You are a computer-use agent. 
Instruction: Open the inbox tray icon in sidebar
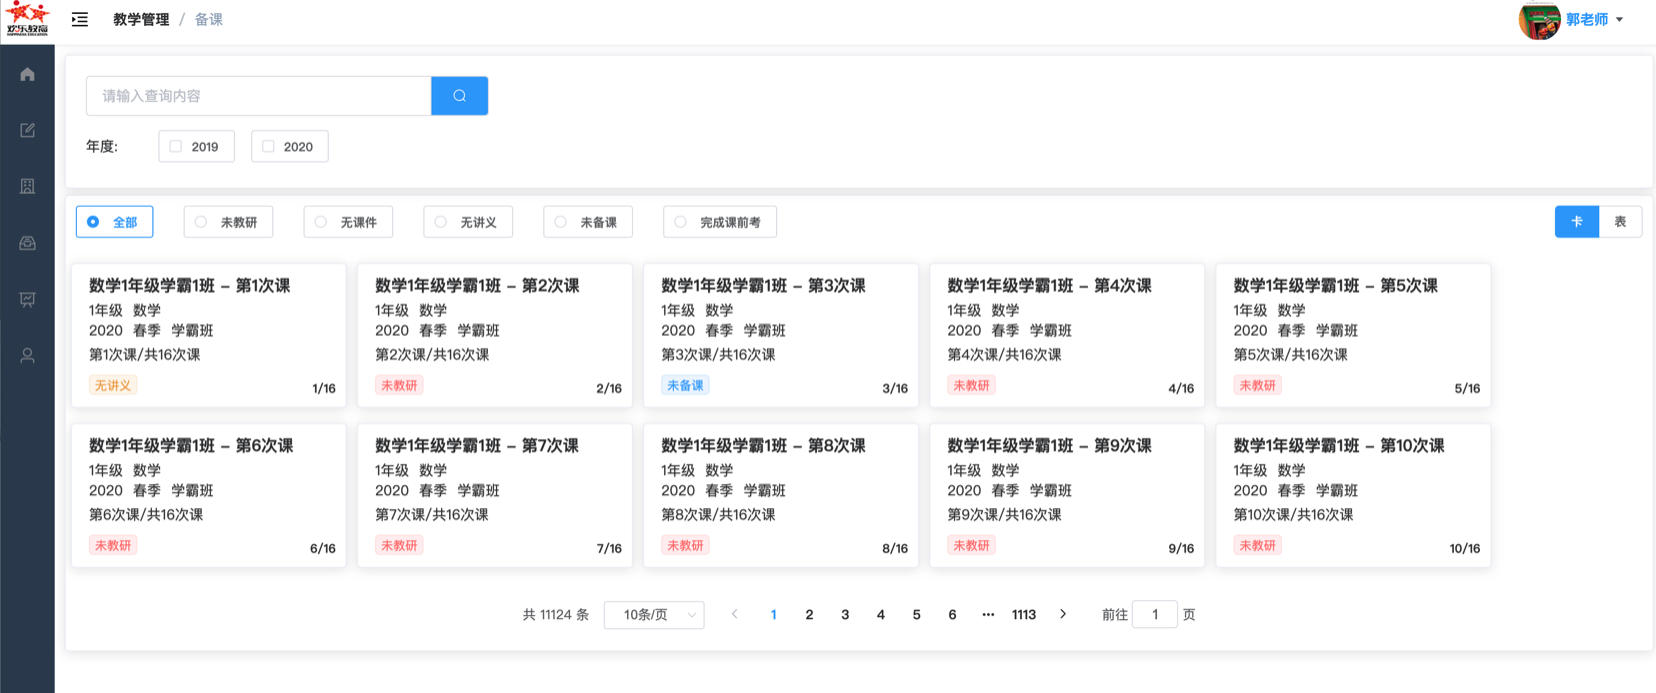point(27,243)
